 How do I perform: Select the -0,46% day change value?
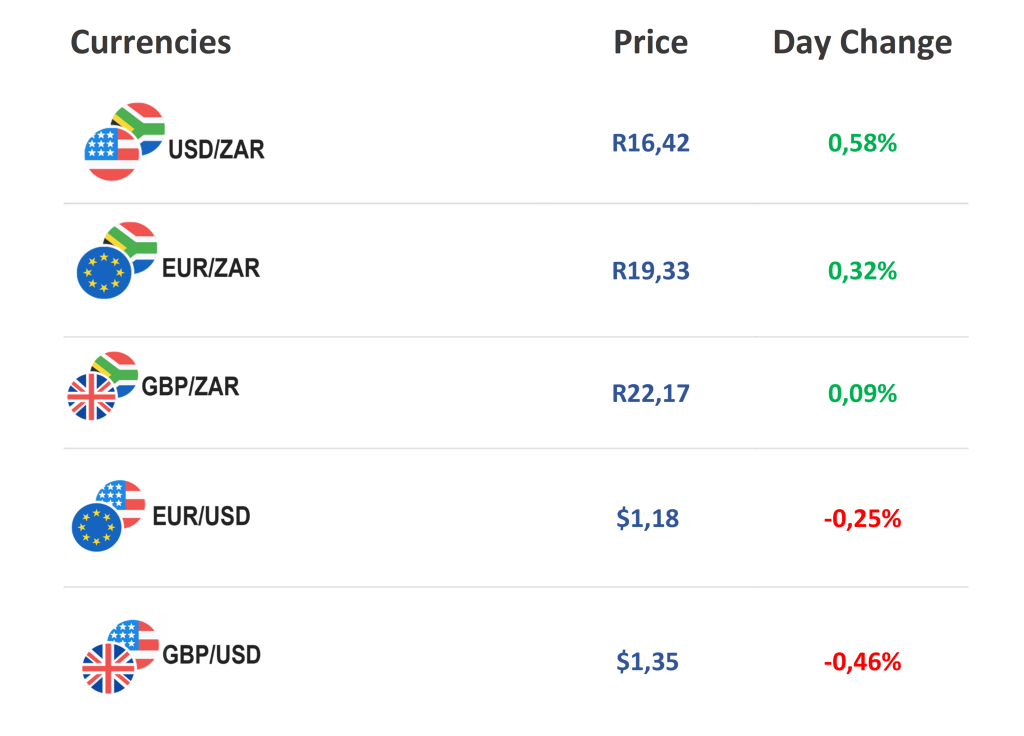click(862, 662)
